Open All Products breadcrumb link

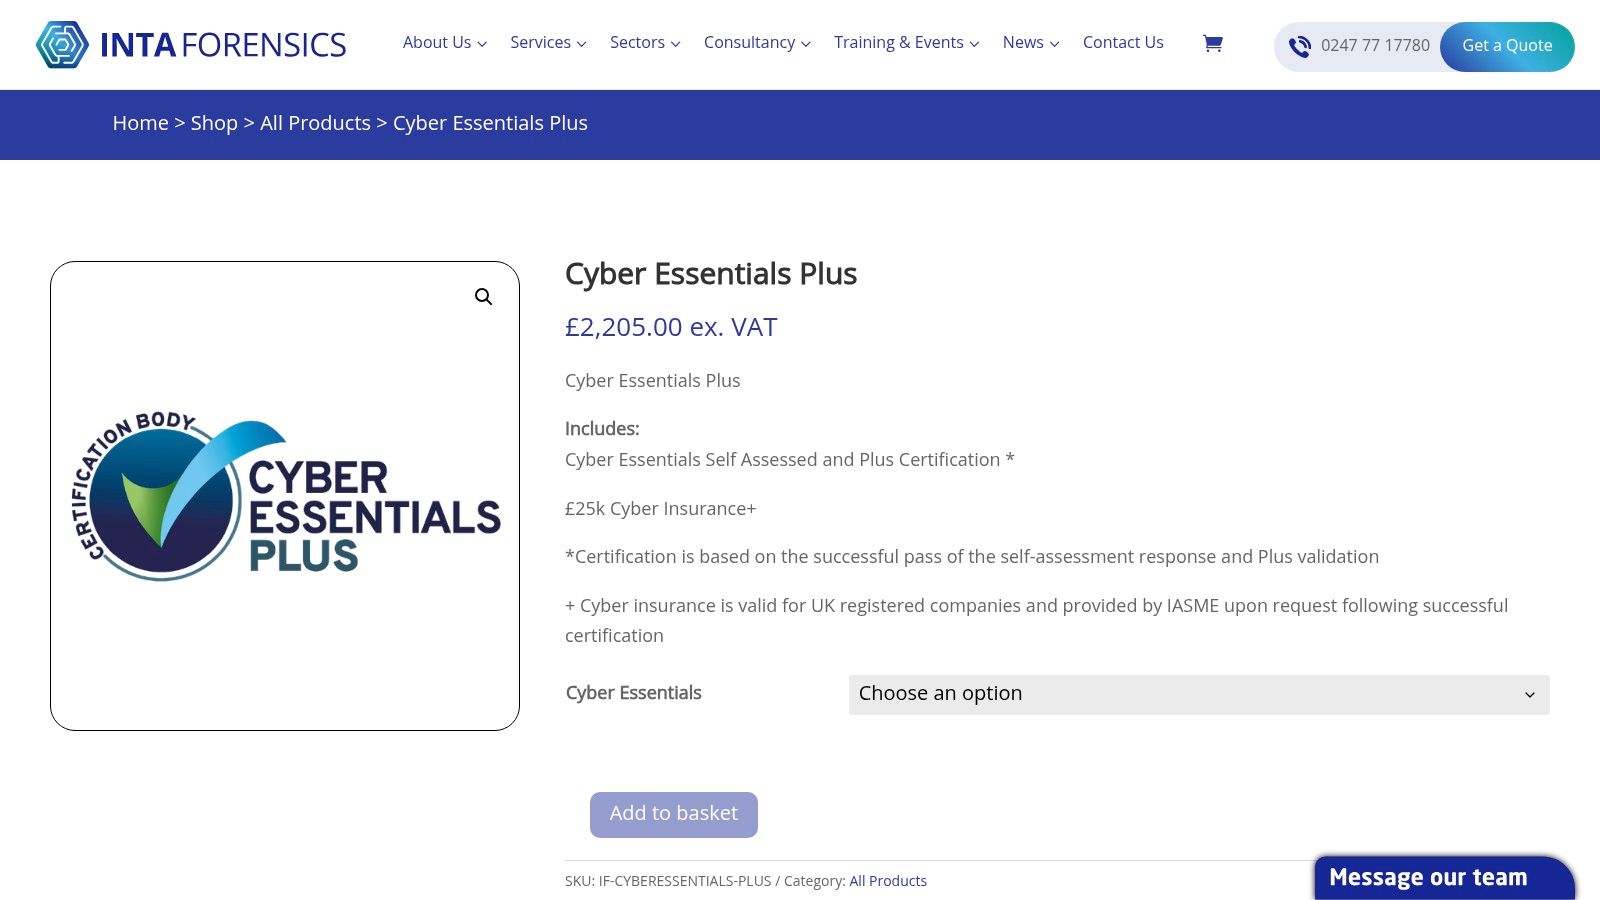315,123
